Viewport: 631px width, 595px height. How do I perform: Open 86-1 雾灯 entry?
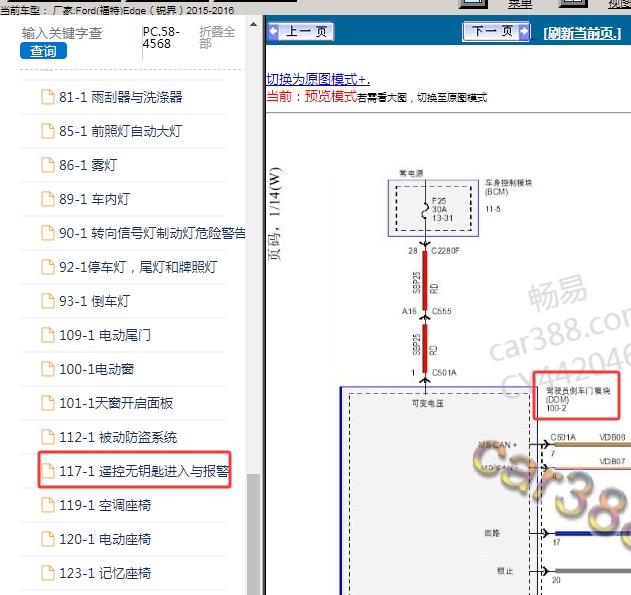88,165
